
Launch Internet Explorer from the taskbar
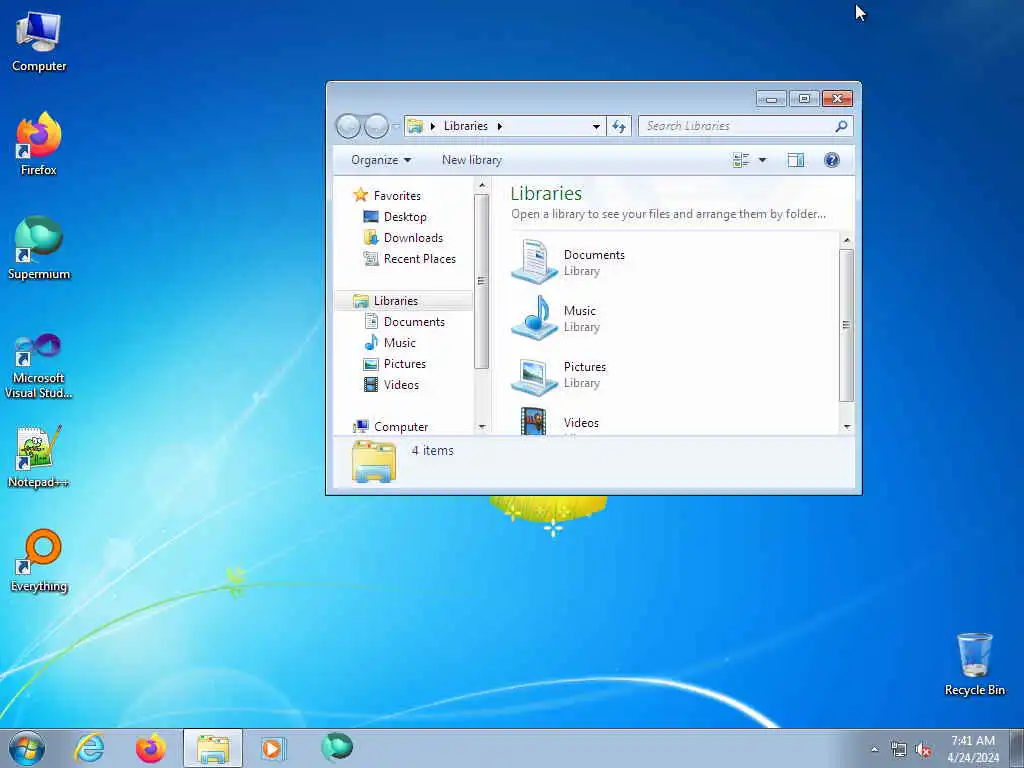(x=89, y=748)
